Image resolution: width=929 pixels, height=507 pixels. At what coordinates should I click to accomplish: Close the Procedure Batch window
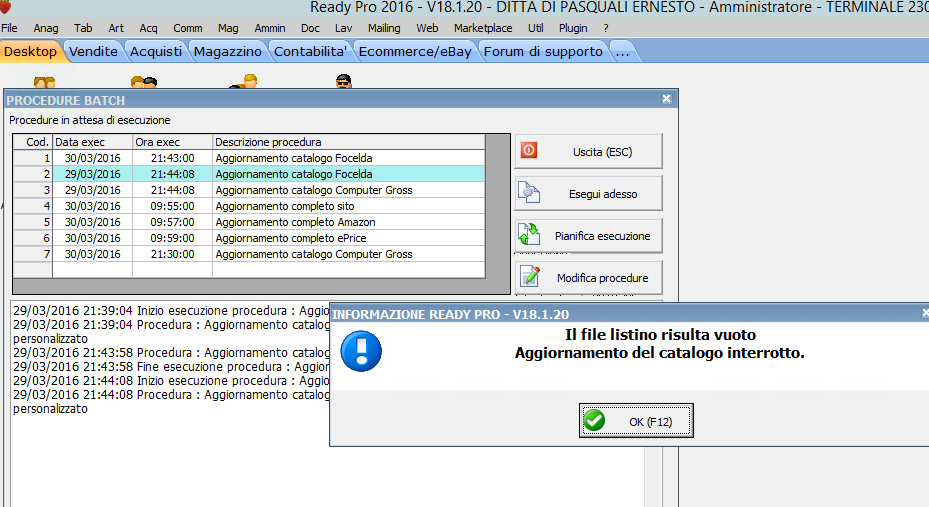(x=667, y=99)
